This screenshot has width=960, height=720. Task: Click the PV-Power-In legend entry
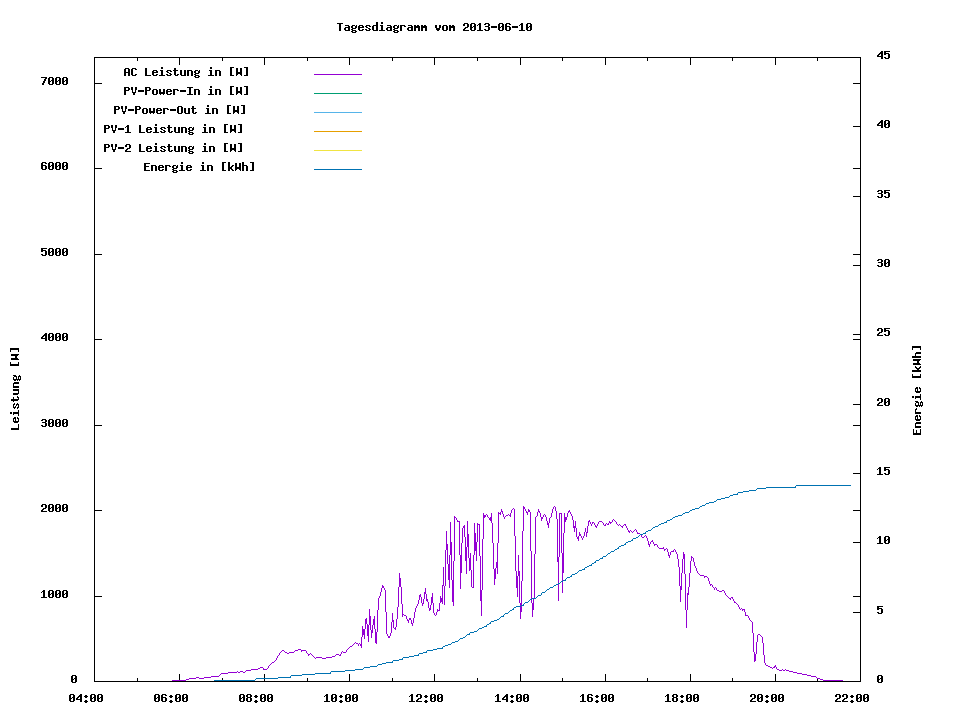coord(186,91)
